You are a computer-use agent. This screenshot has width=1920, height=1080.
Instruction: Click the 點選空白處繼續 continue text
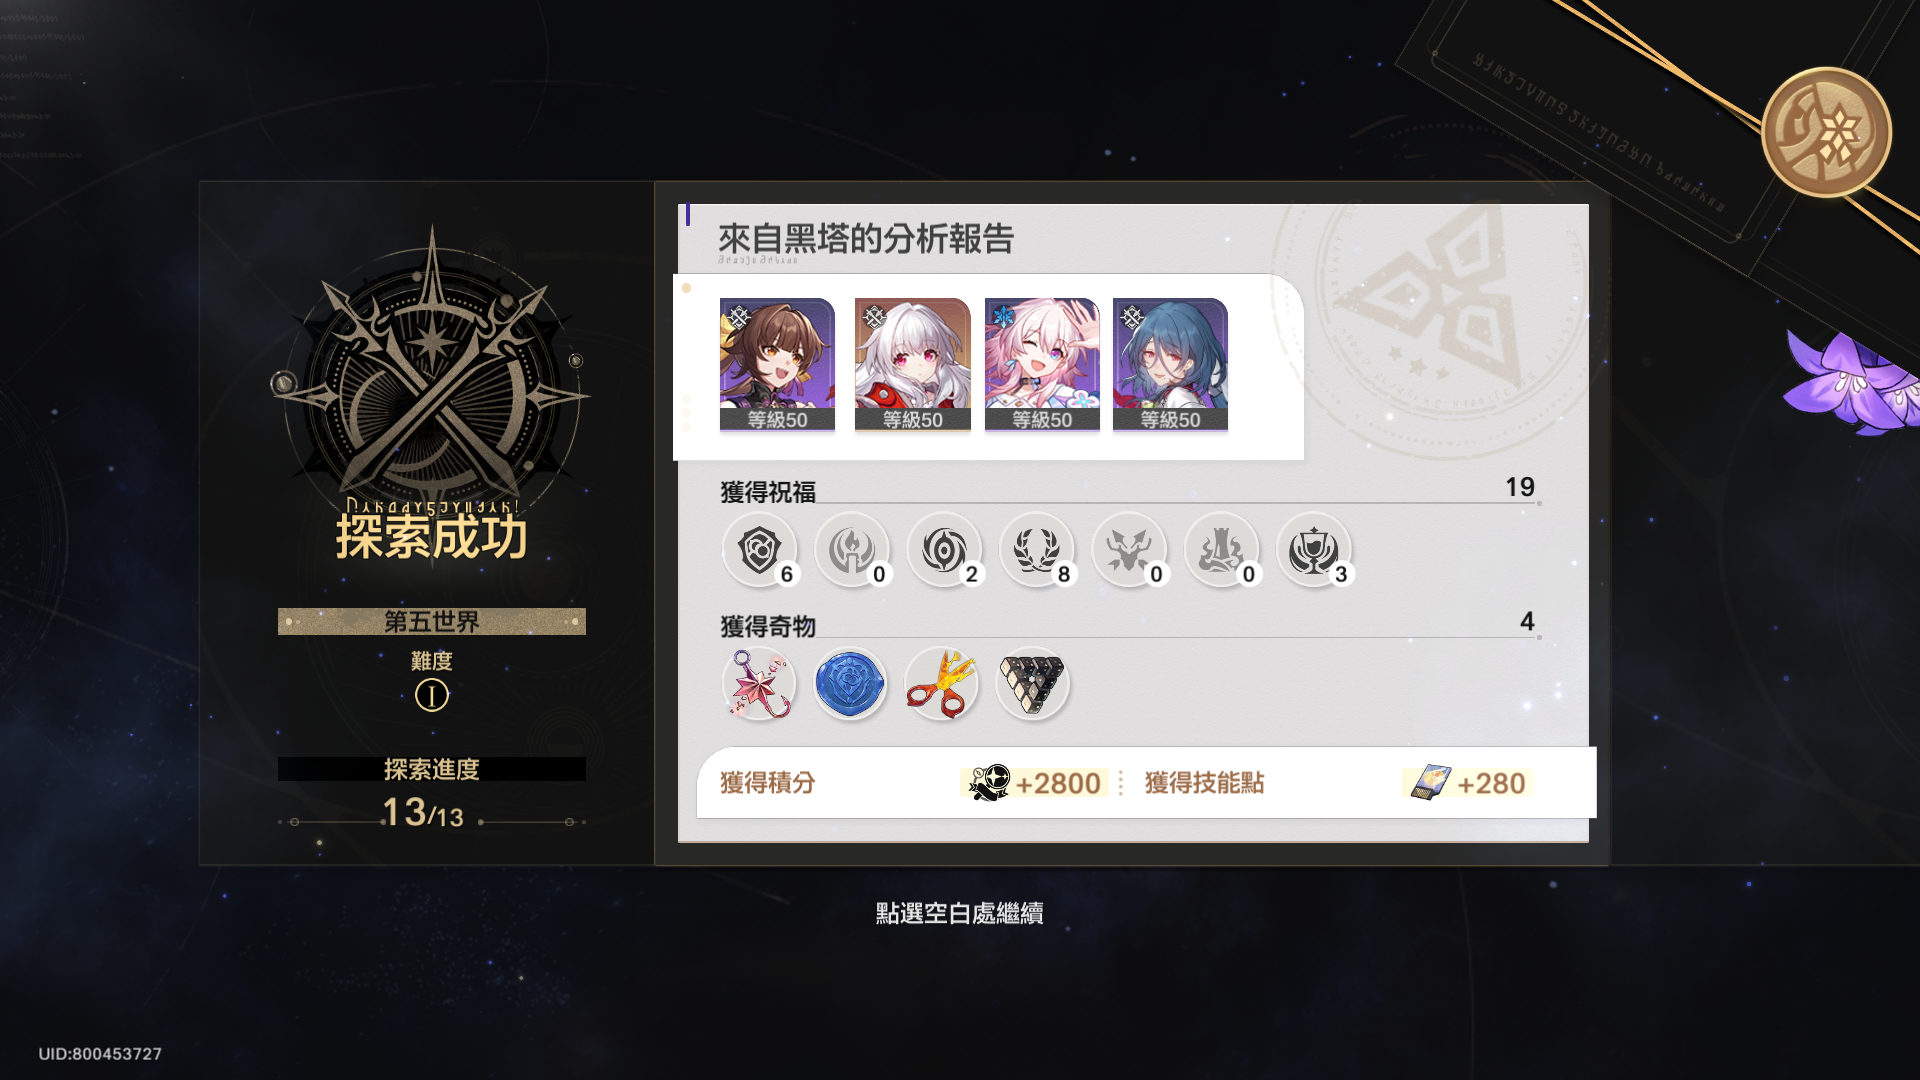960,913
